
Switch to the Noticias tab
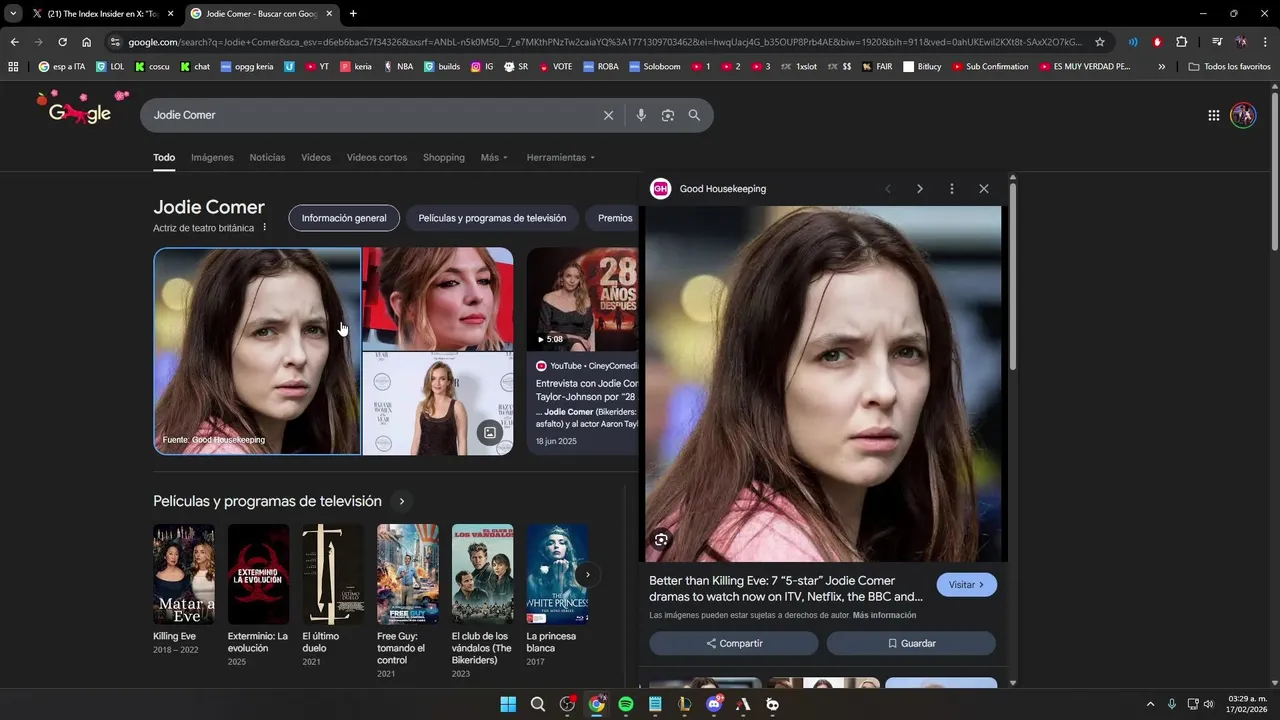pos(267,158)
